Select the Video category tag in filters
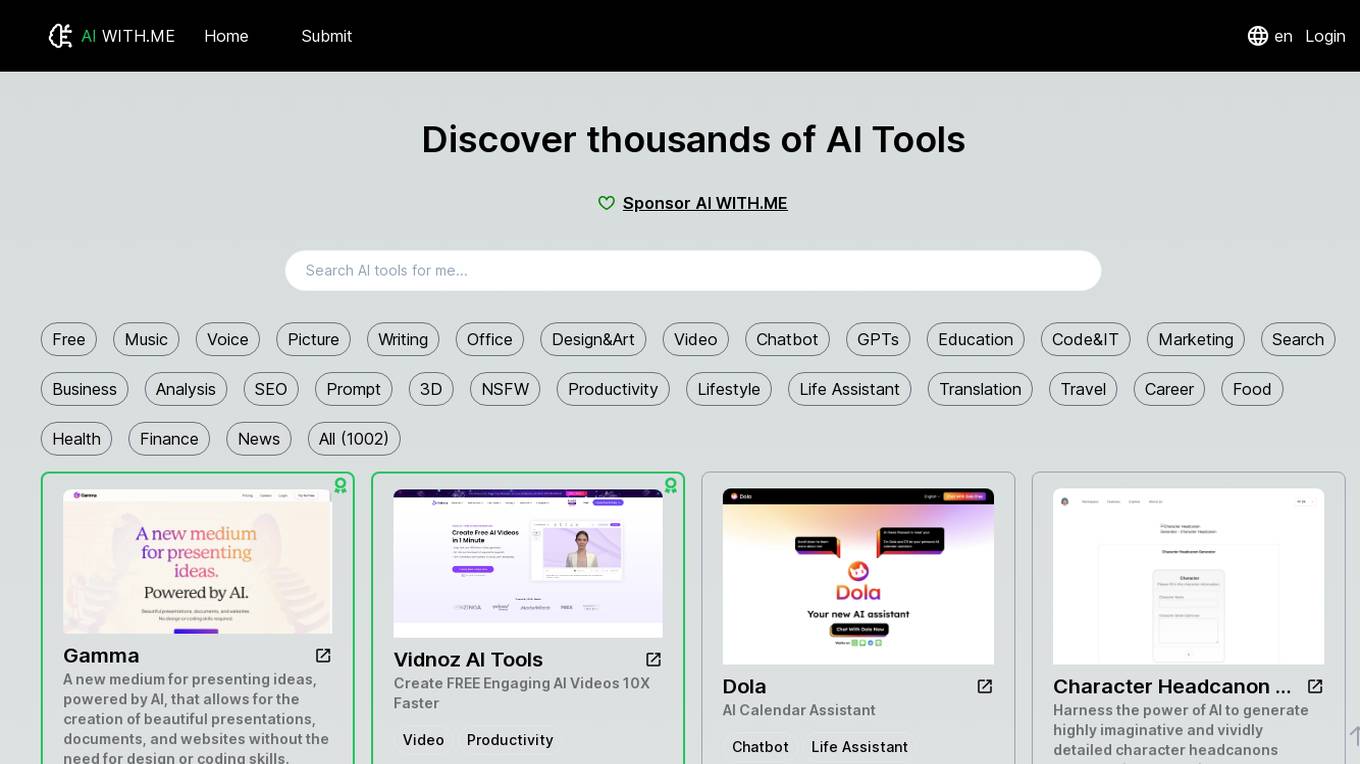 pyautogui.click(x=696, y=339)
